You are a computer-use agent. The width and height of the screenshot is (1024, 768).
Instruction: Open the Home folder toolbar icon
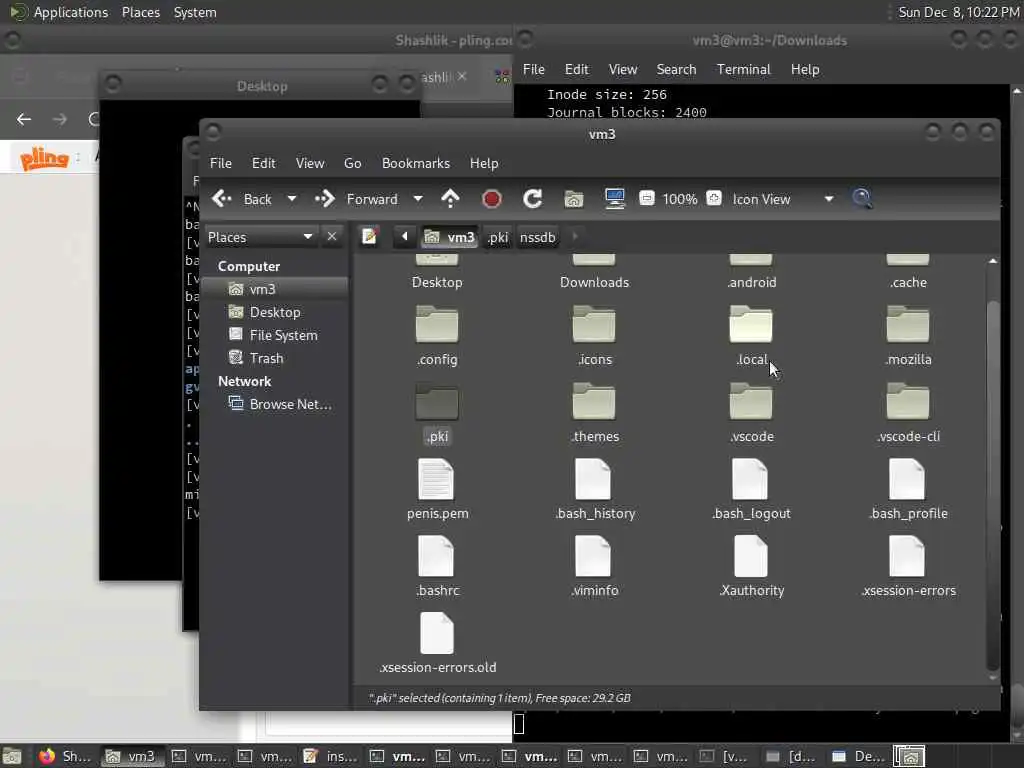(573, 199)
